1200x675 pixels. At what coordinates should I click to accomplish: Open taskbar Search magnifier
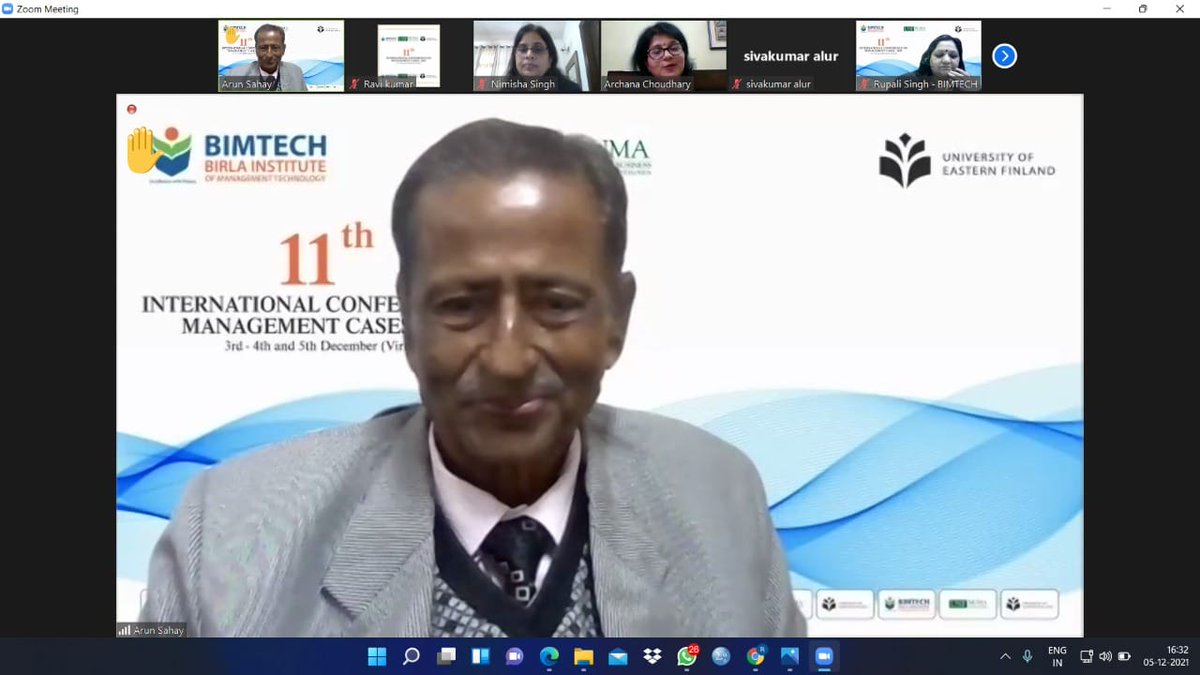pos(411,657)
